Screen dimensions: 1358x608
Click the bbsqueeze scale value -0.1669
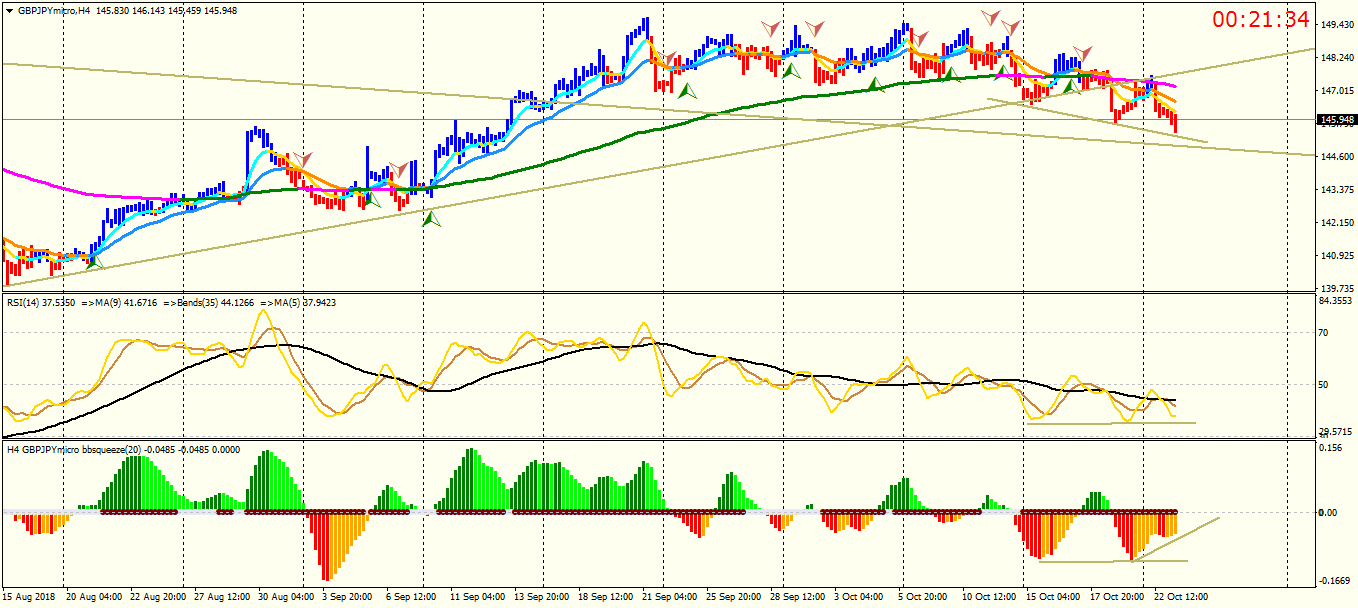(x=1335, y=580)
